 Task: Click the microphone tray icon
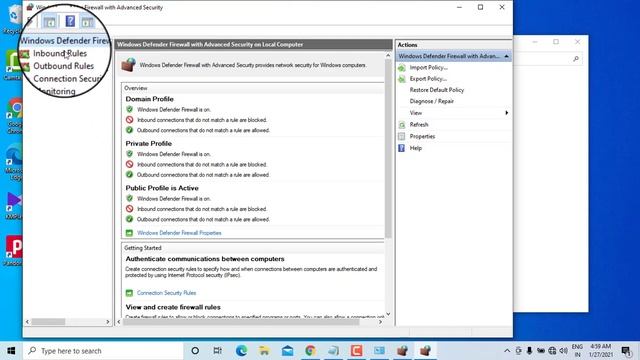(529, 351)
